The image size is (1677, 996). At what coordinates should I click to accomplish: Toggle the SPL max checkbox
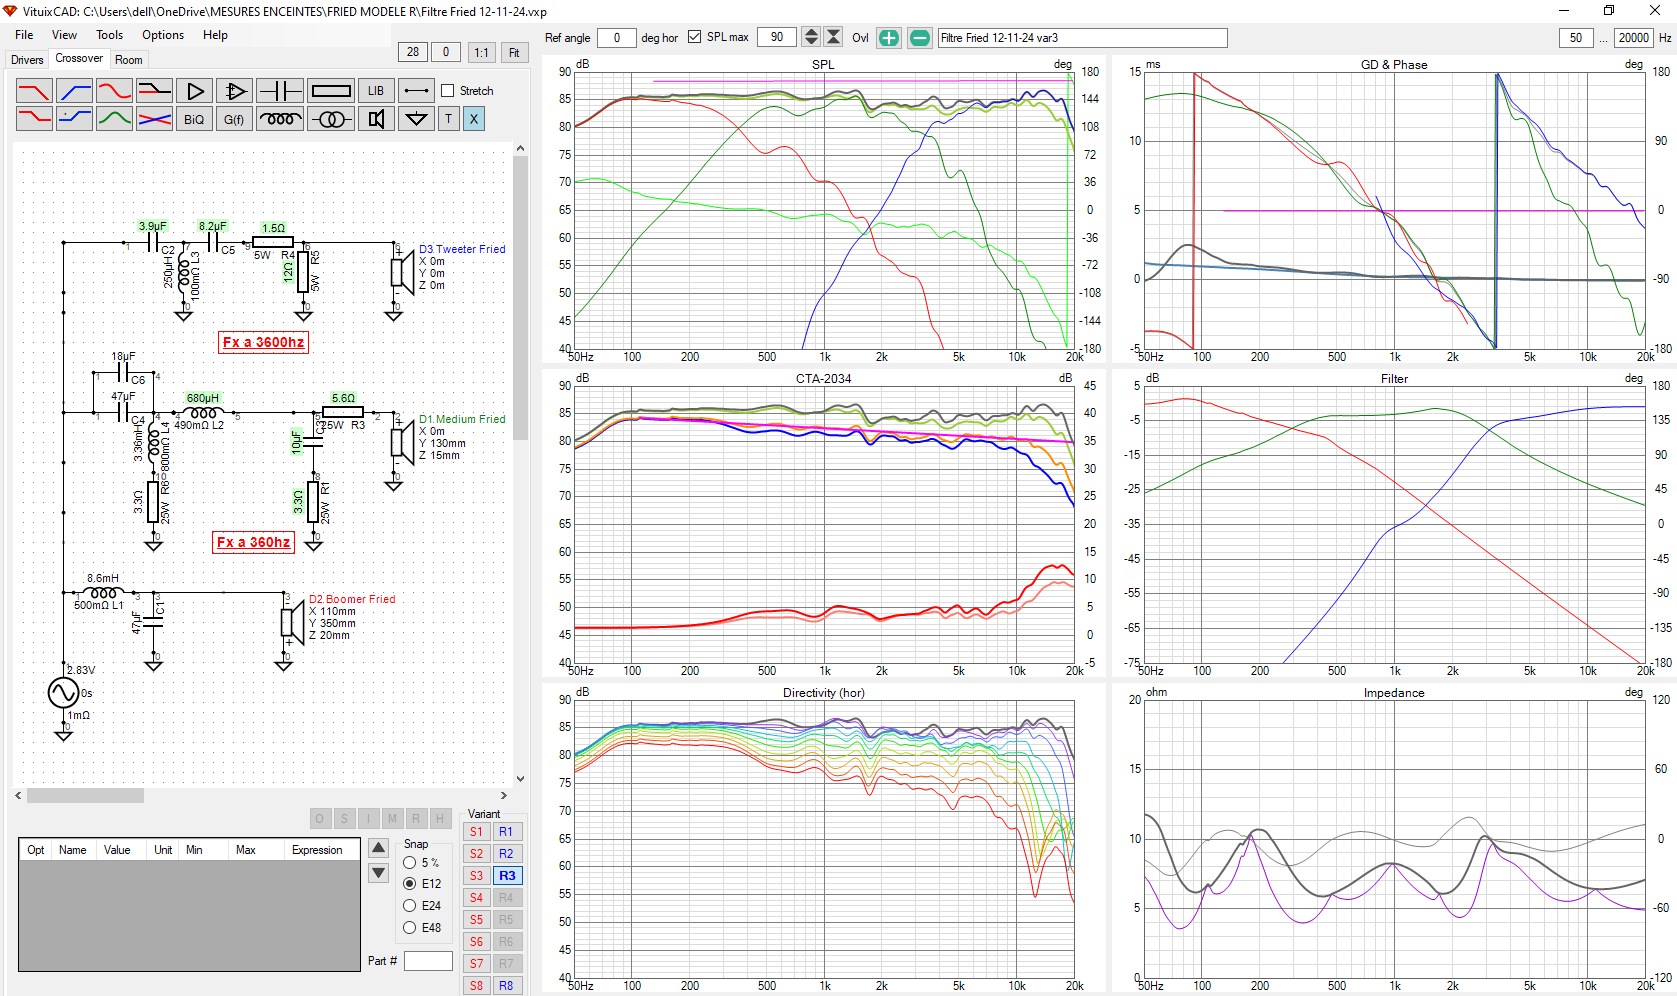tap(695, 38)
